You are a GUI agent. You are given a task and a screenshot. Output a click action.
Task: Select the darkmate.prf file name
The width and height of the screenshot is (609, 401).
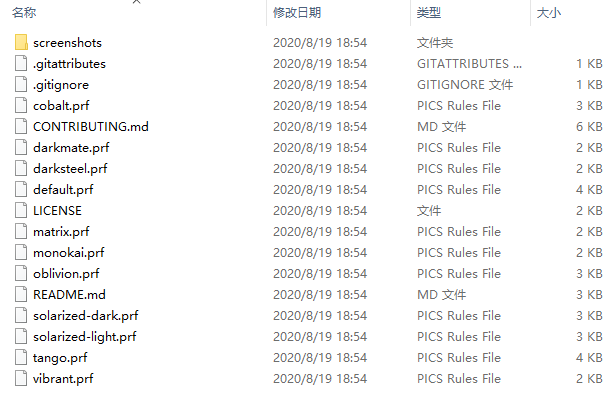(x=71, y=148)
